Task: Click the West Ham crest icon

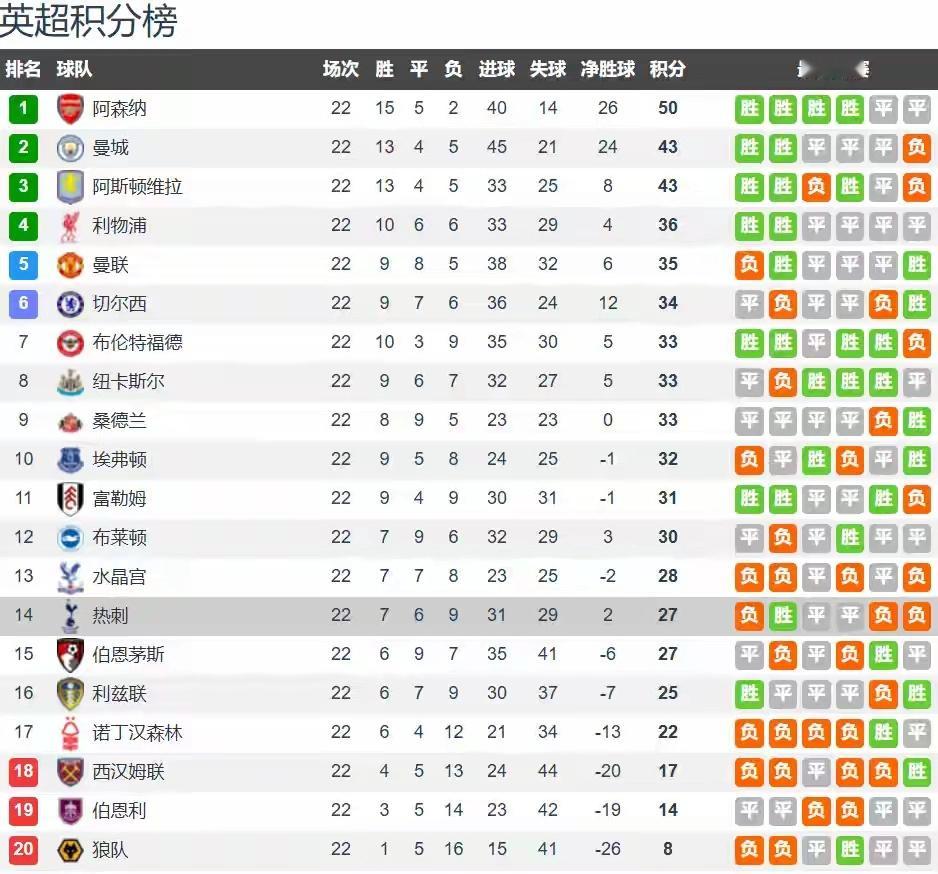Action: [x=70, y=772]
